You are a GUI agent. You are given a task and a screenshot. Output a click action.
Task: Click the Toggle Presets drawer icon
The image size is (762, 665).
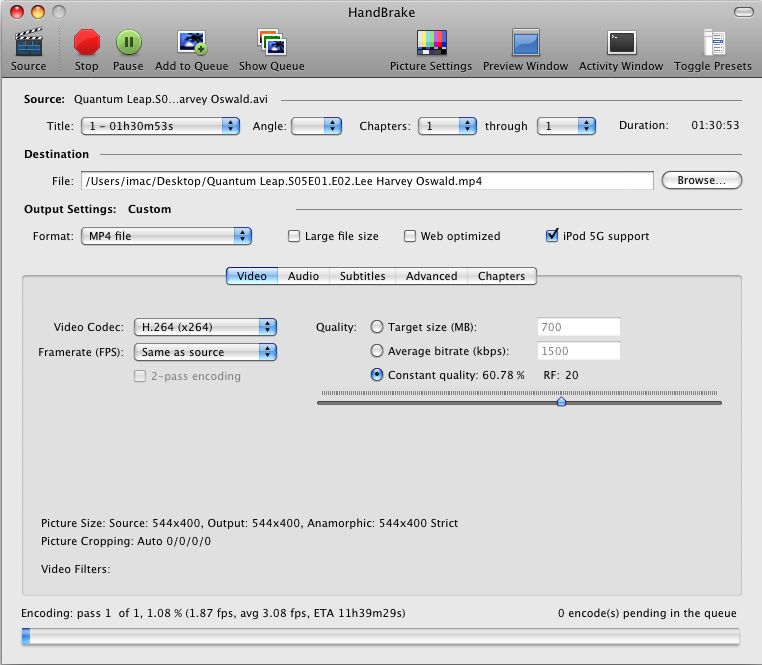(x=713, y=42)
